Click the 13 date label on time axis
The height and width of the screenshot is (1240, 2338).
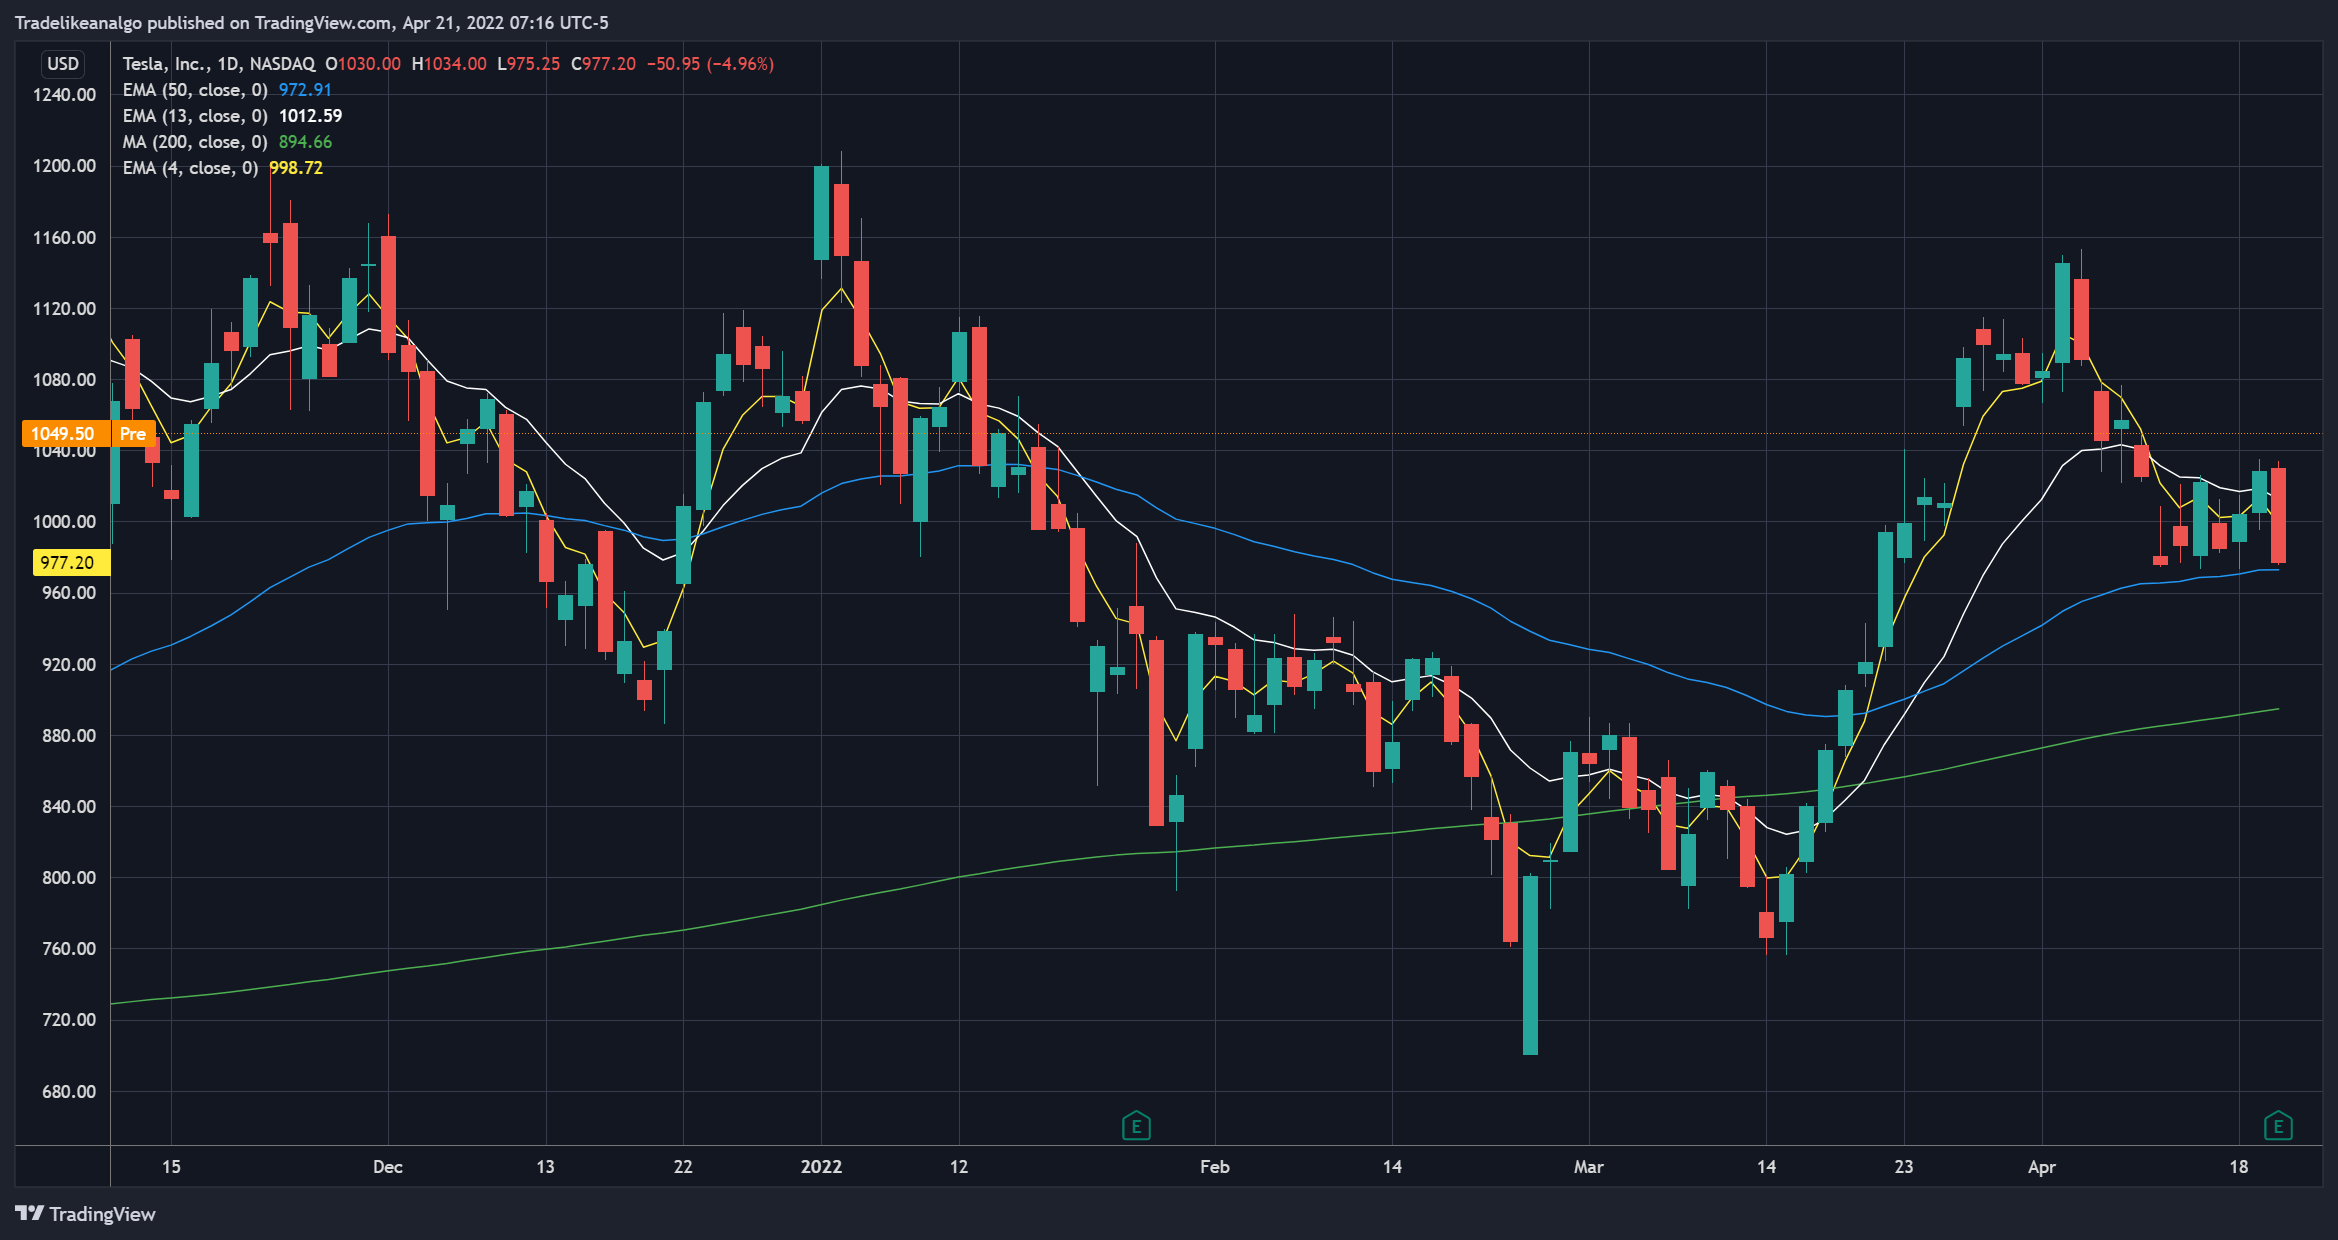tap(545, 1167)
